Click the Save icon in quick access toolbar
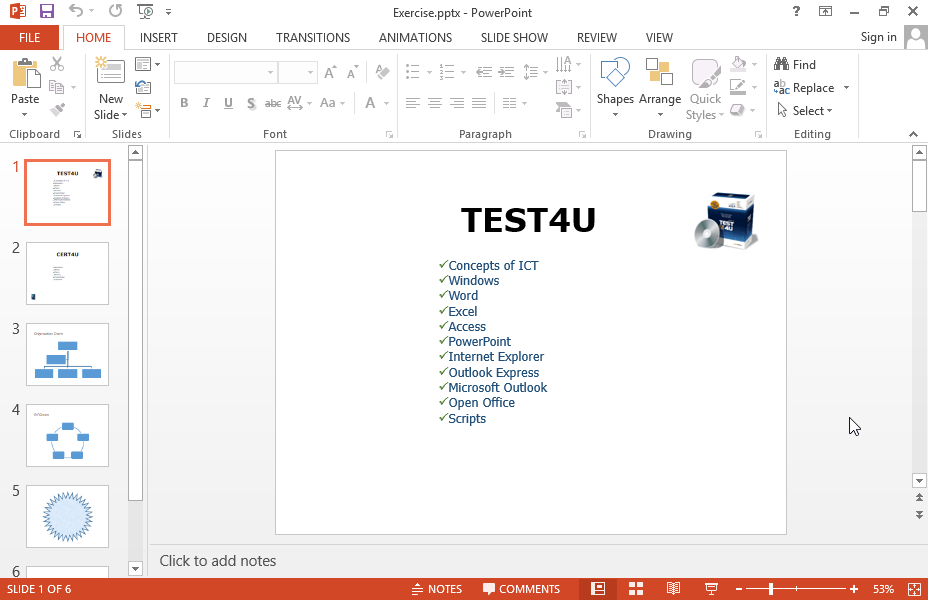Viewport: 928px width, 600px height. (47, 11)
